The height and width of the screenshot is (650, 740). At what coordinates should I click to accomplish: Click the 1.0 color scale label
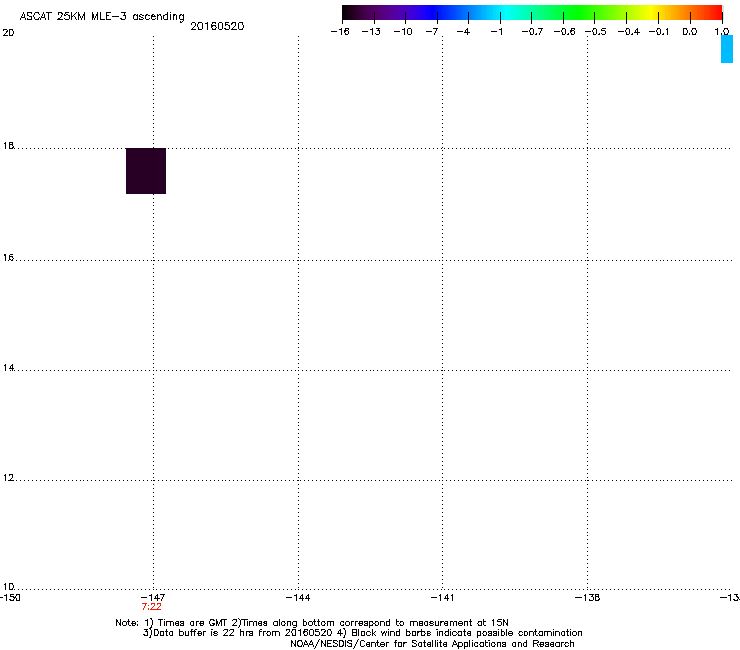[x=722, y=32]
